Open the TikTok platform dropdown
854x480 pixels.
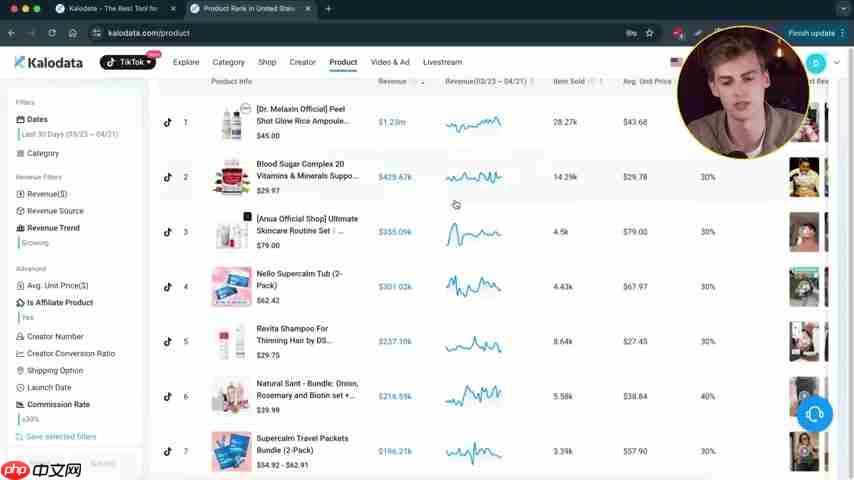point(128,62)
